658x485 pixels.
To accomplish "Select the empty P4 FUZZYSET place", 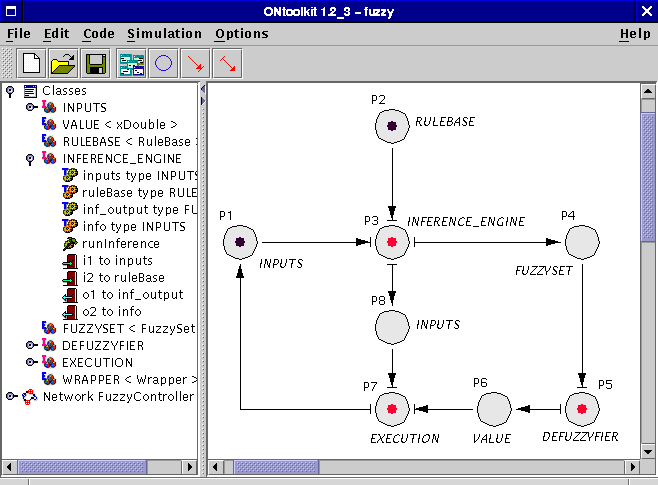I will click(x=582, y=242).
